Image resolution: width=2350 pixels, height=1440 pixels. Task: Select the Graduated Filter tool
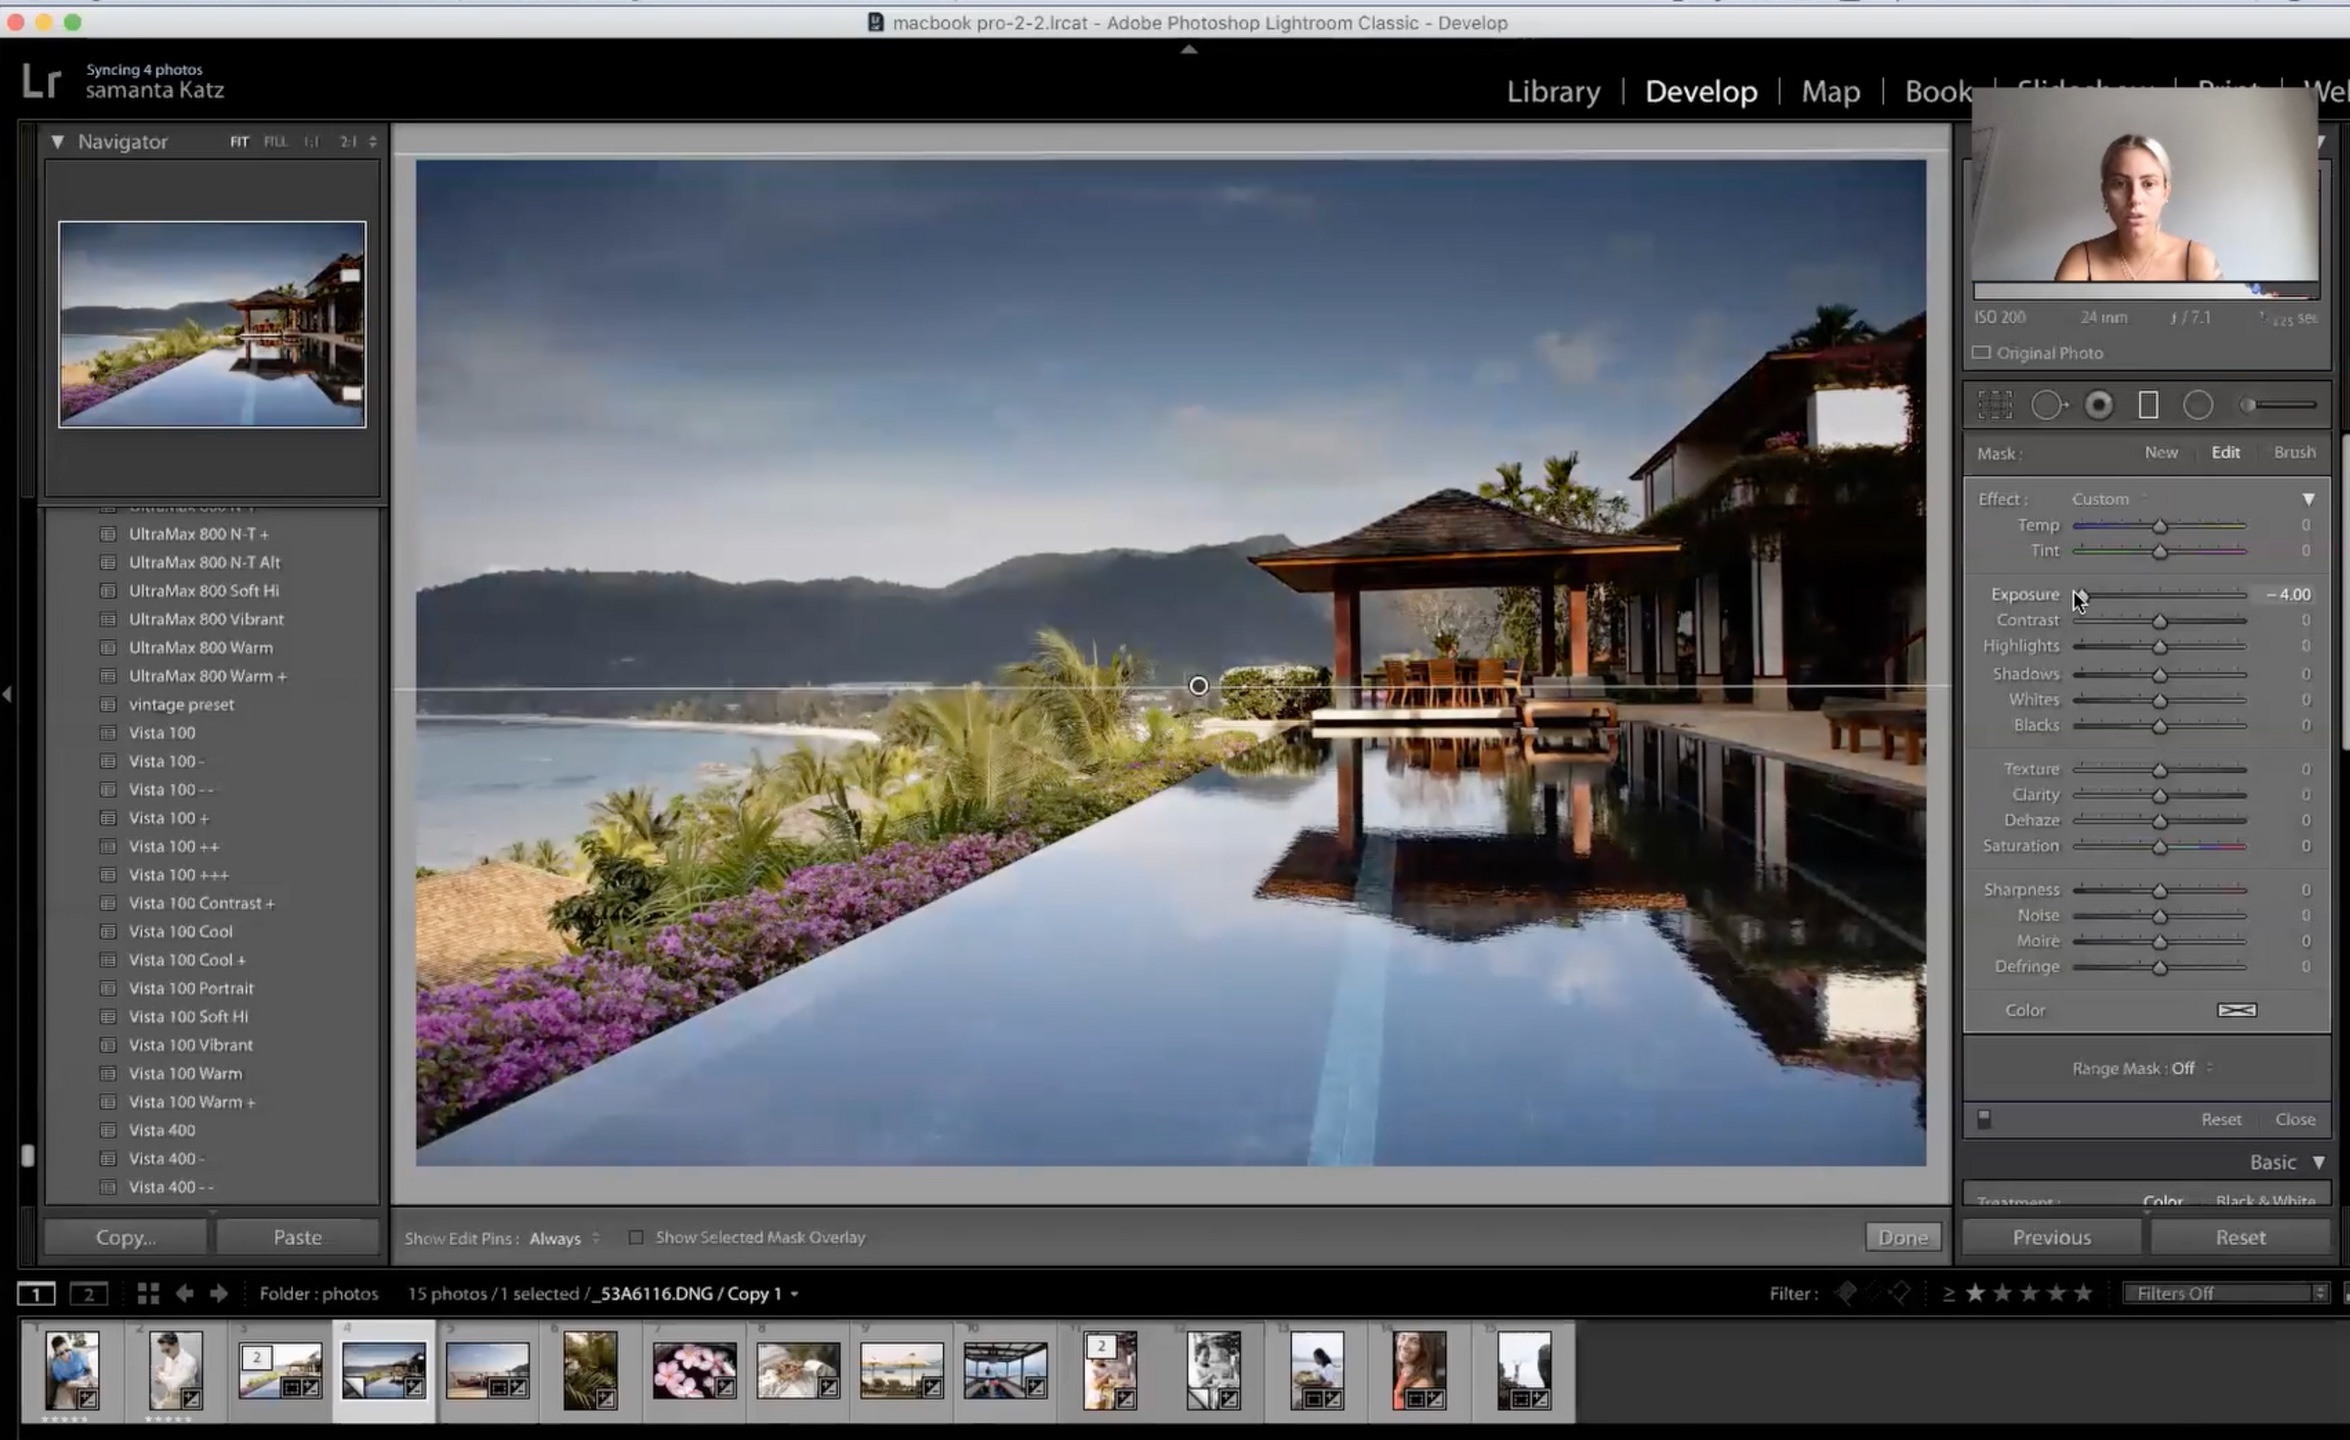click(2148, 405)
